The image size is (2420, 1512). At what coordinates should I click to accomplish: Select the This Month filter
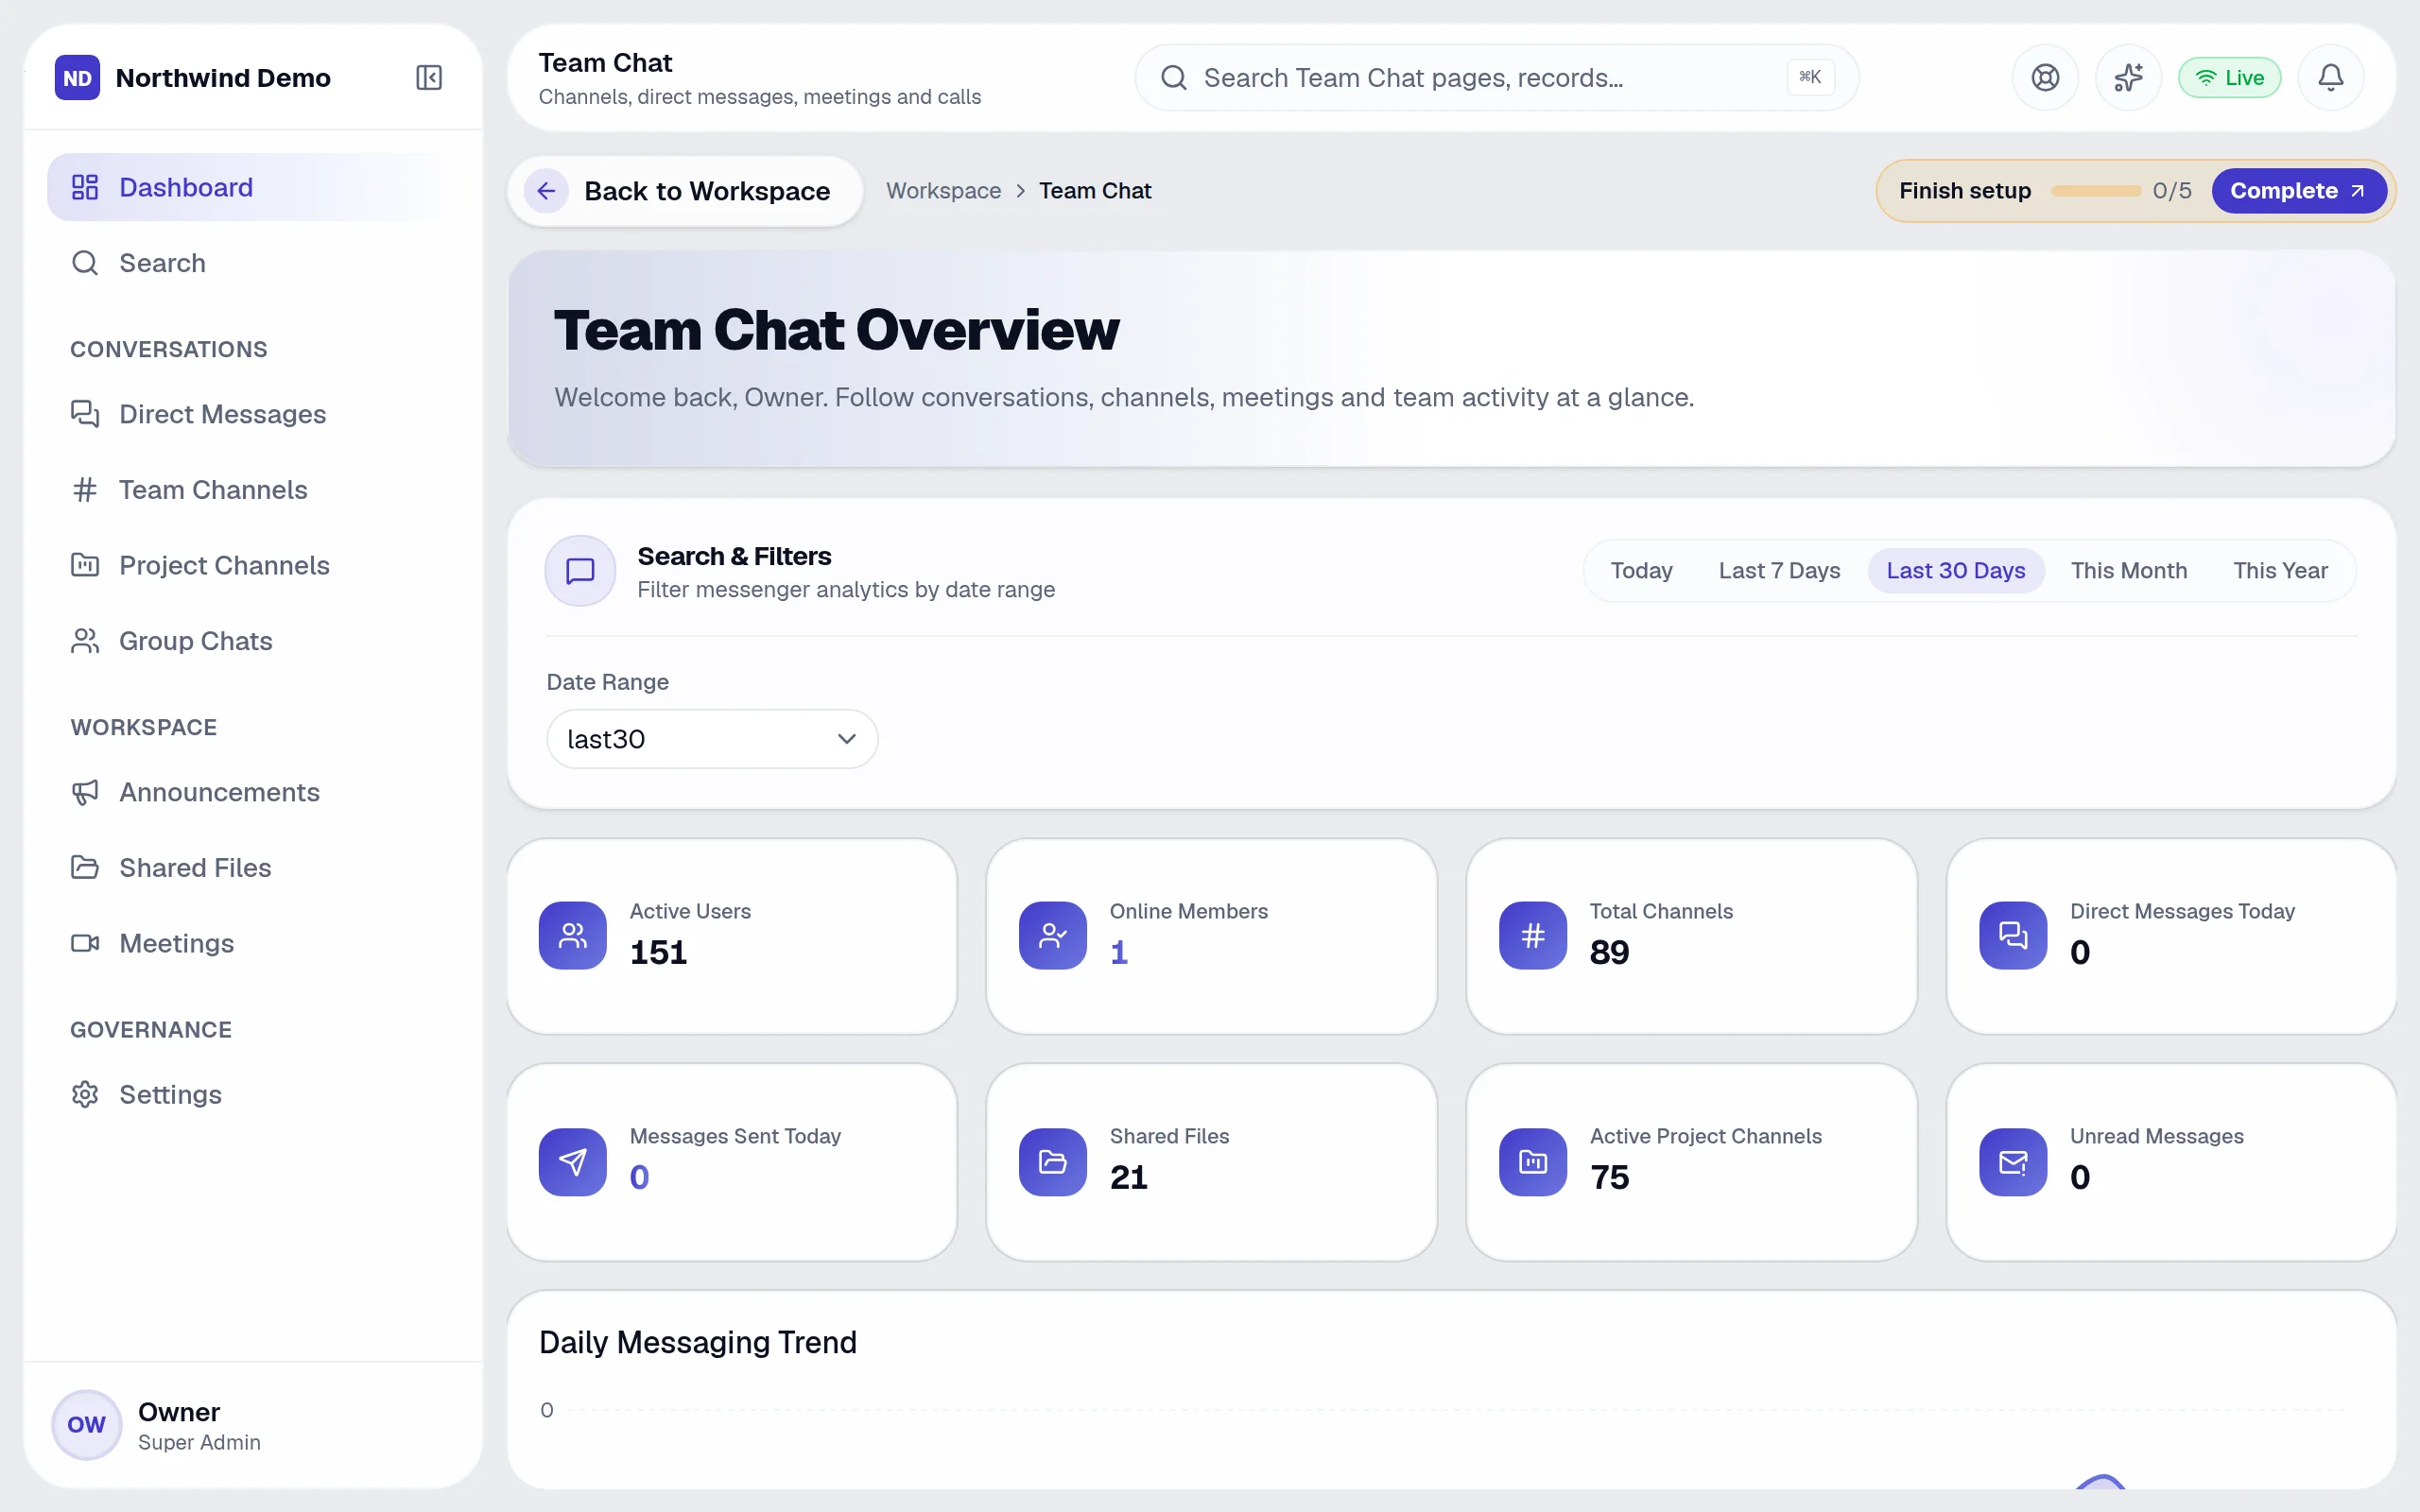click(x=2128, y=571)
